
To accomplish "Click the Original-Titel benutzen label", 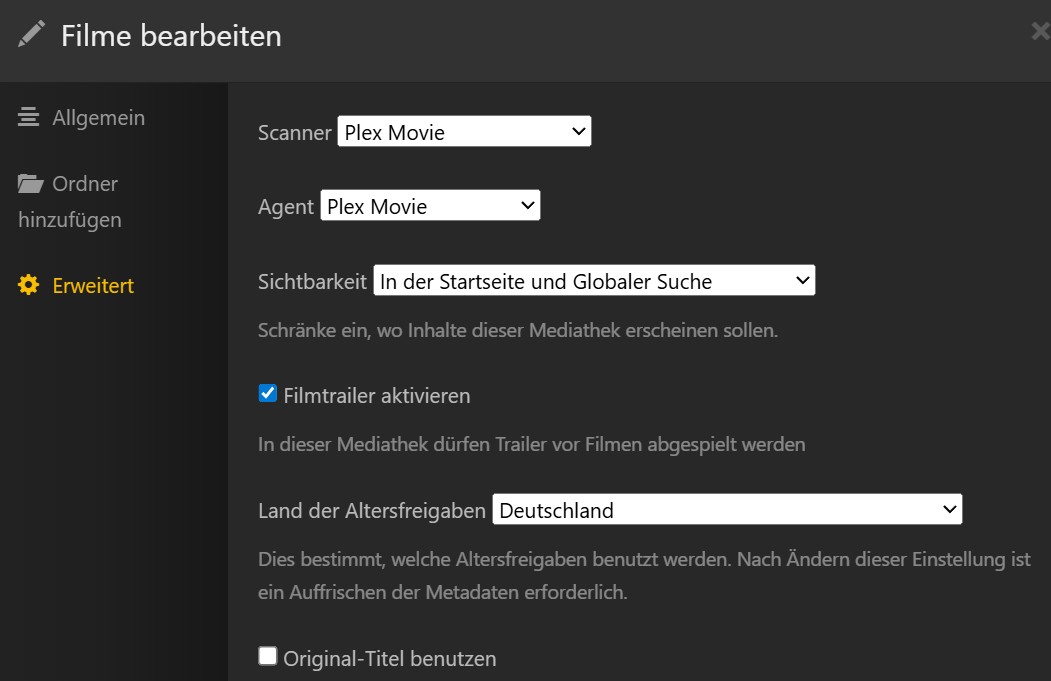I will pos(389,658).
